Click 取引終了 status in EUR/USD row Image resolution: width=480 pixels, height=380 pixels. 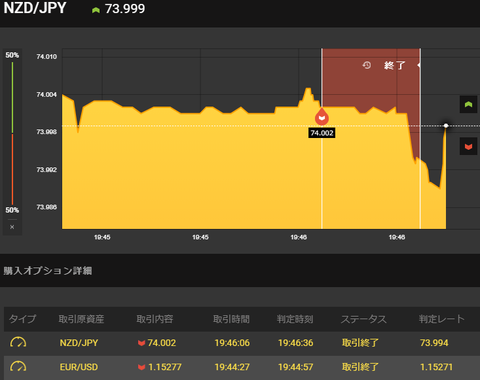360,367
